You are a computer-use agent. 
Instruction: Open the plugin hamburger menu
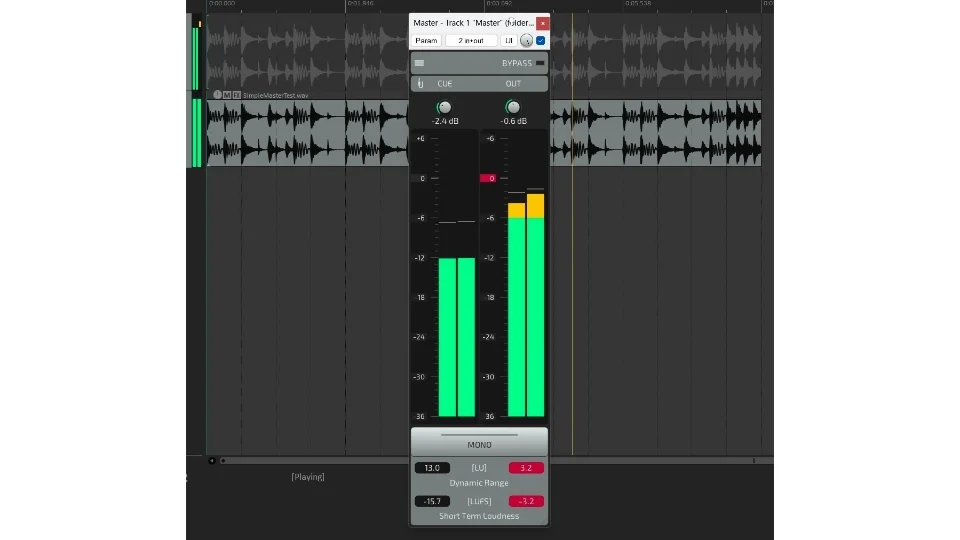[x=419, y=63]
